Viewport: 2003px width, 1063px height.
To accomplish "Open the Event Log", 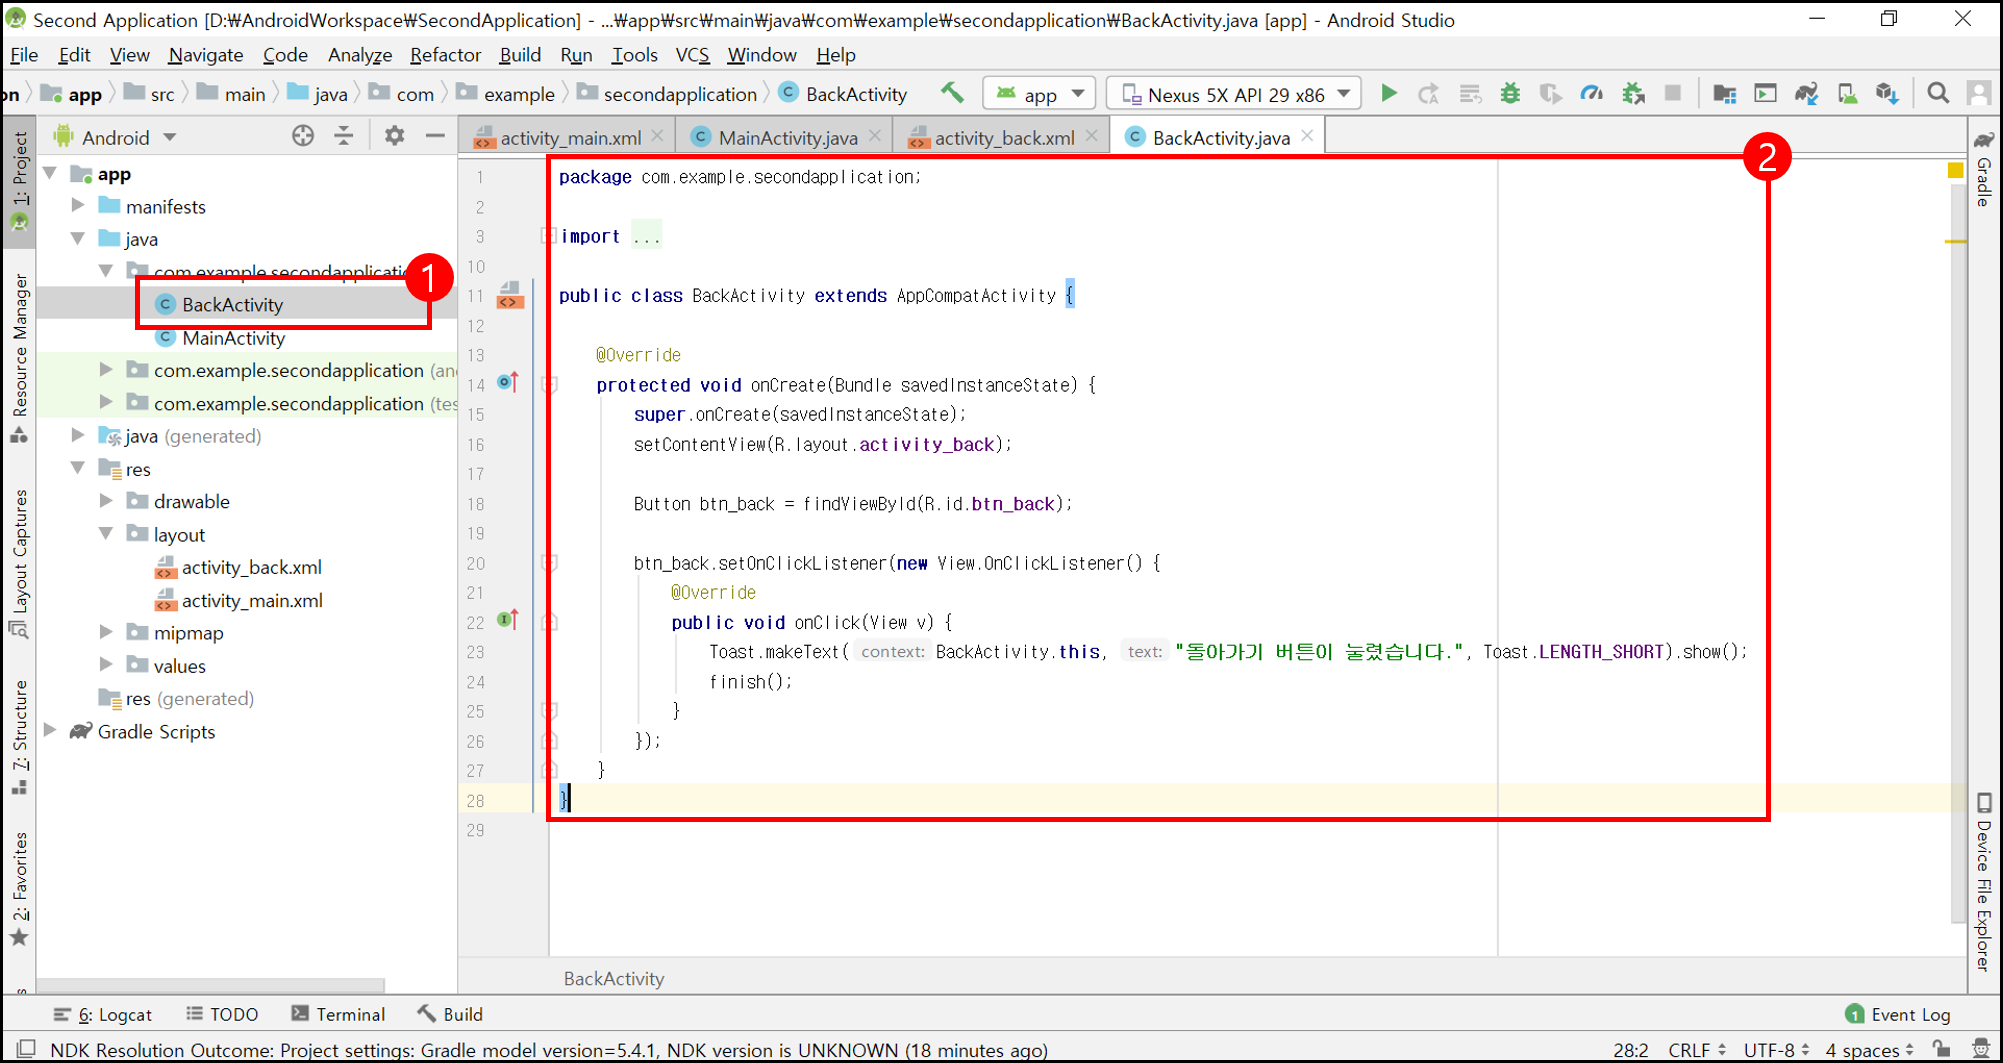I will 1898,1014.
